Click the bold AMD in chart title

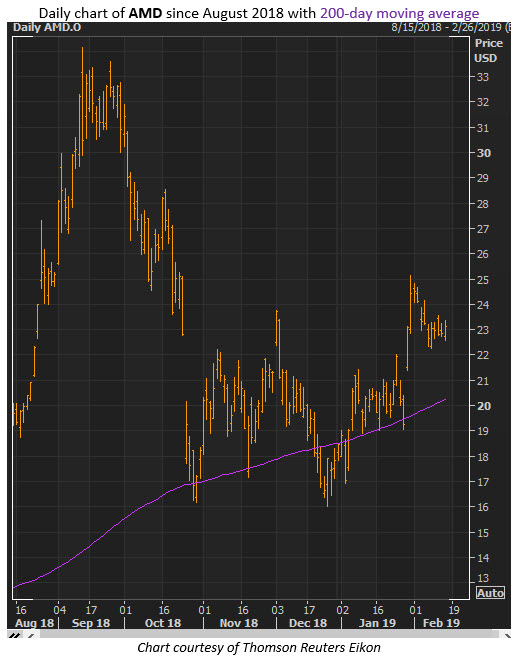[146, 13]
